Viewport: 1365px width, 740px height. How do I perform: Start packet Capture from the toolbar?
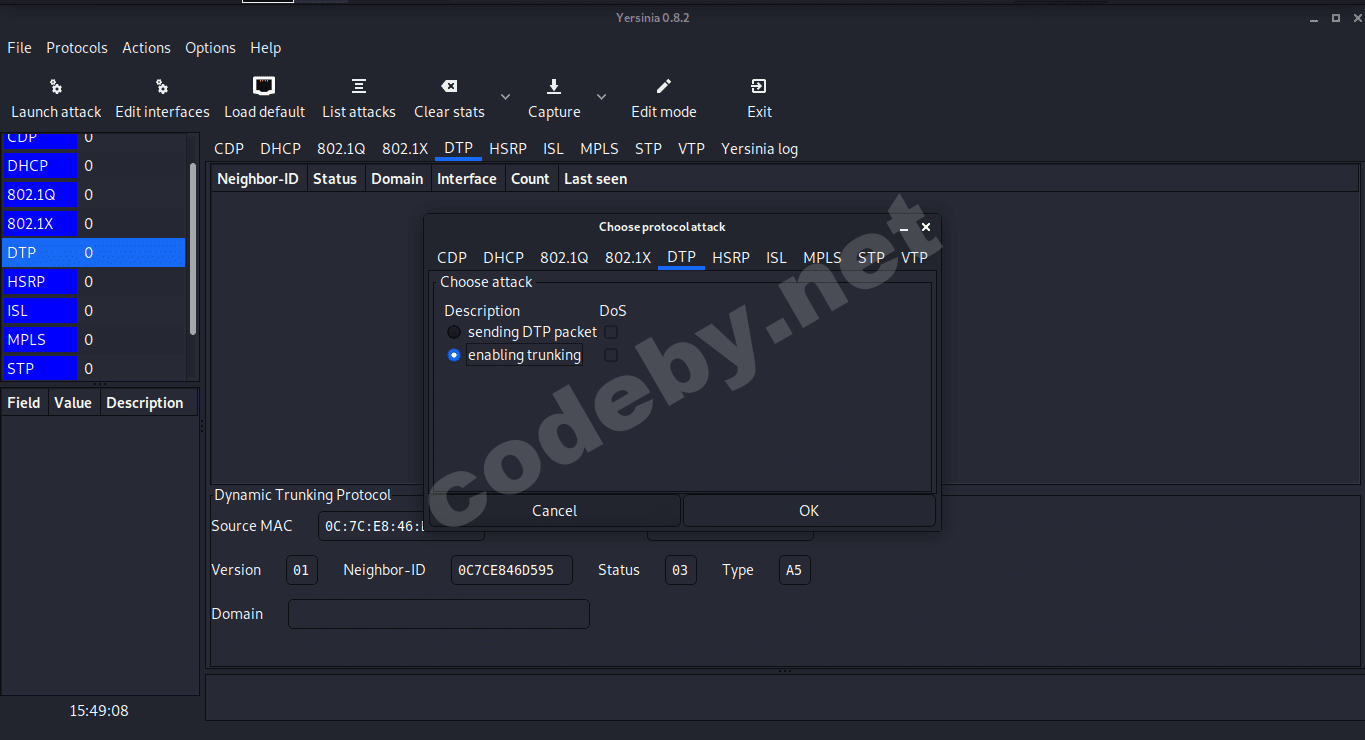point(553,96)
